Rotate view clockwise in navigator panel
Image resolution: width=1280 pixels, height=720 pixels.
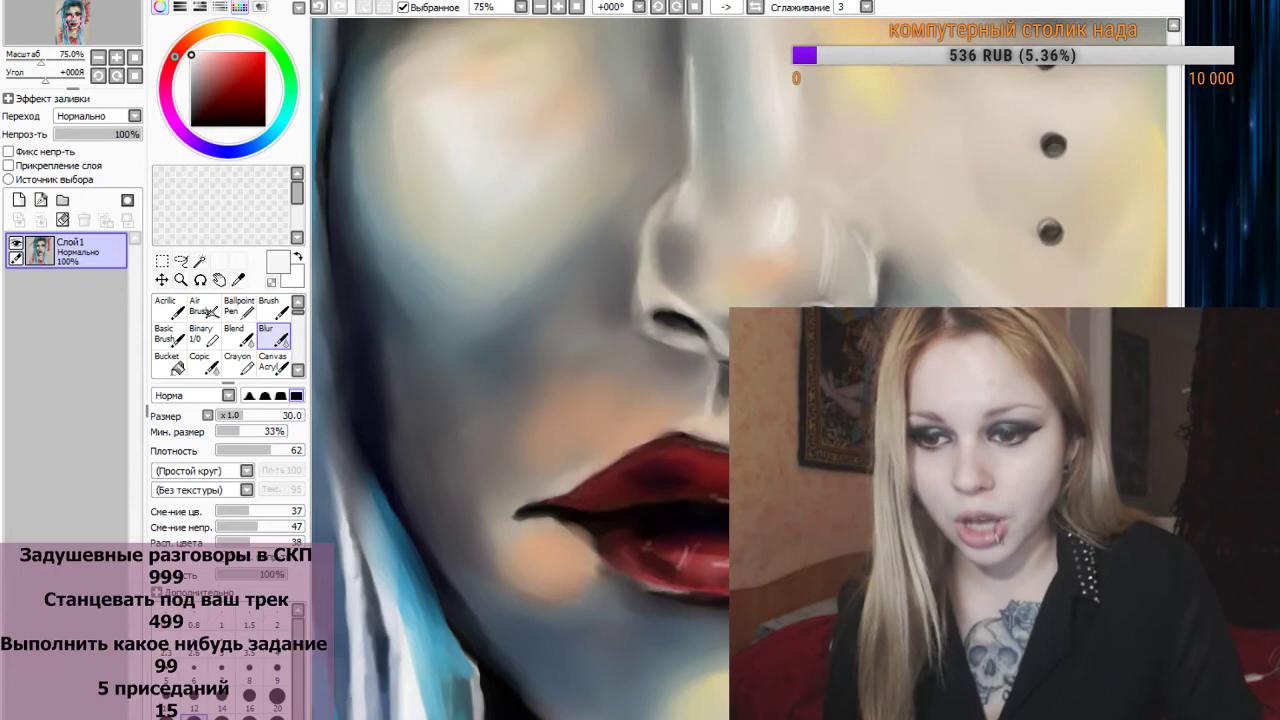(x=117, y=75)
